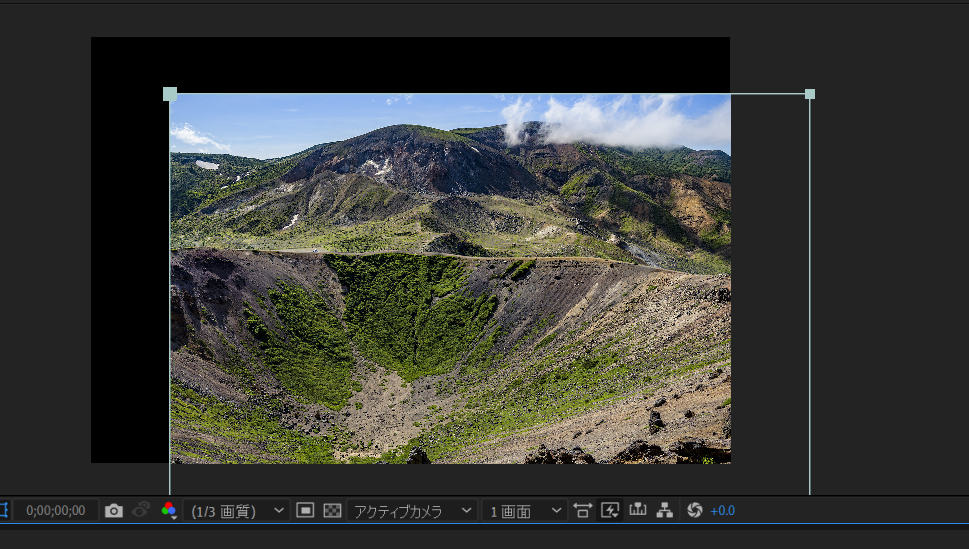Open the 1 画面 view layout dropdown
The width and height of the screenshot is (969, 549).
525,511
